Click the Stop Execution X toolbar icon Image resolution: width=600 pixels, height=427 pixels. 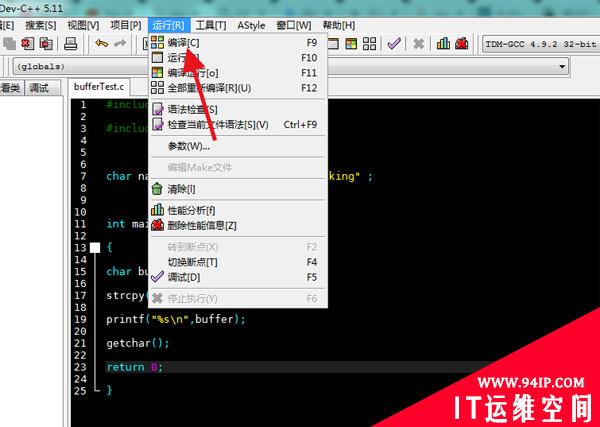[x=419, y=44]
